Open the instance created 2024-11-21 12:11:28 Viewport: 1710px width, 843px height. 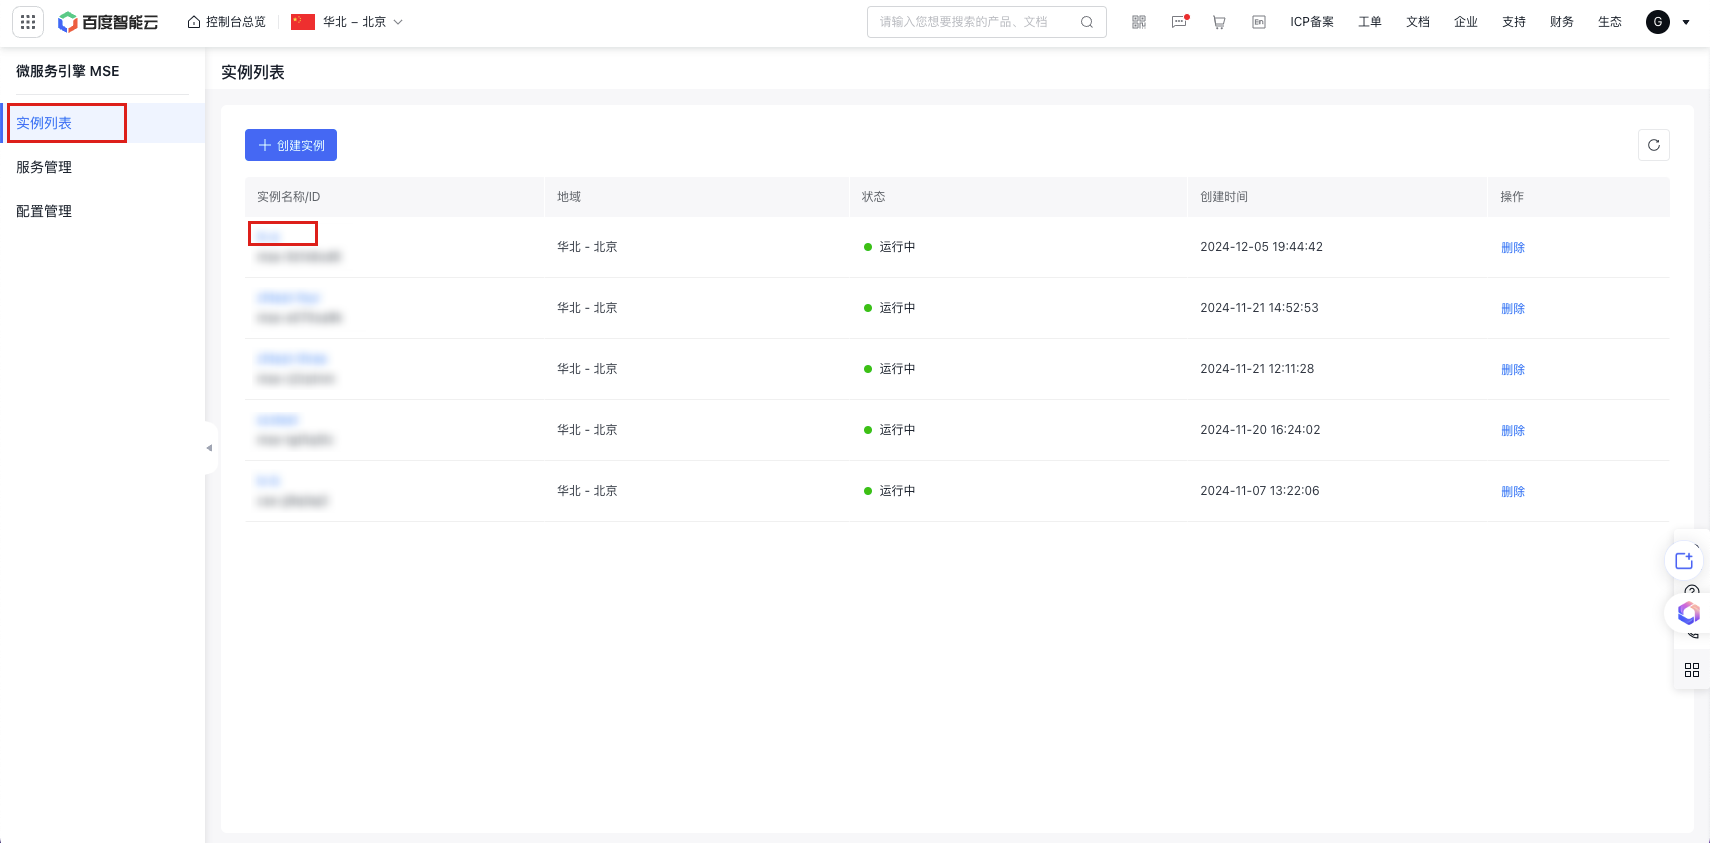coord(292,358)
